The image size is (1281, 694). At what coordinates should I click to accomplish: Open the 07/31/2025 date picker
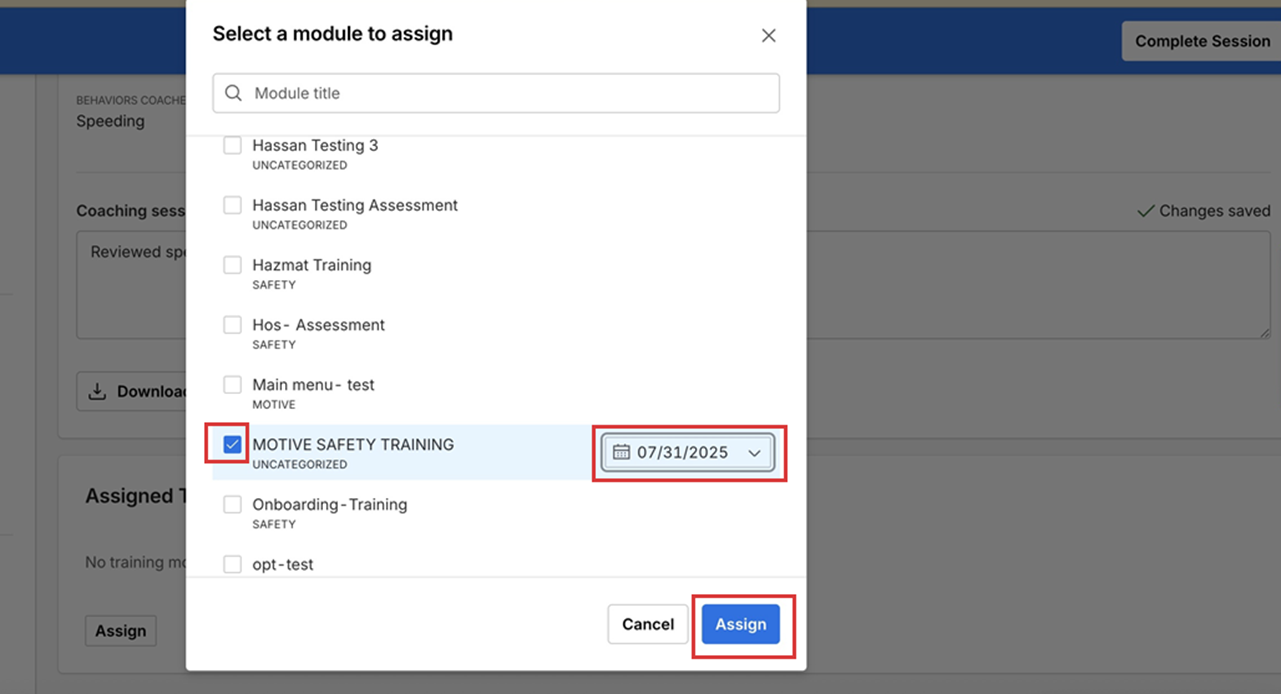point(683,453)
